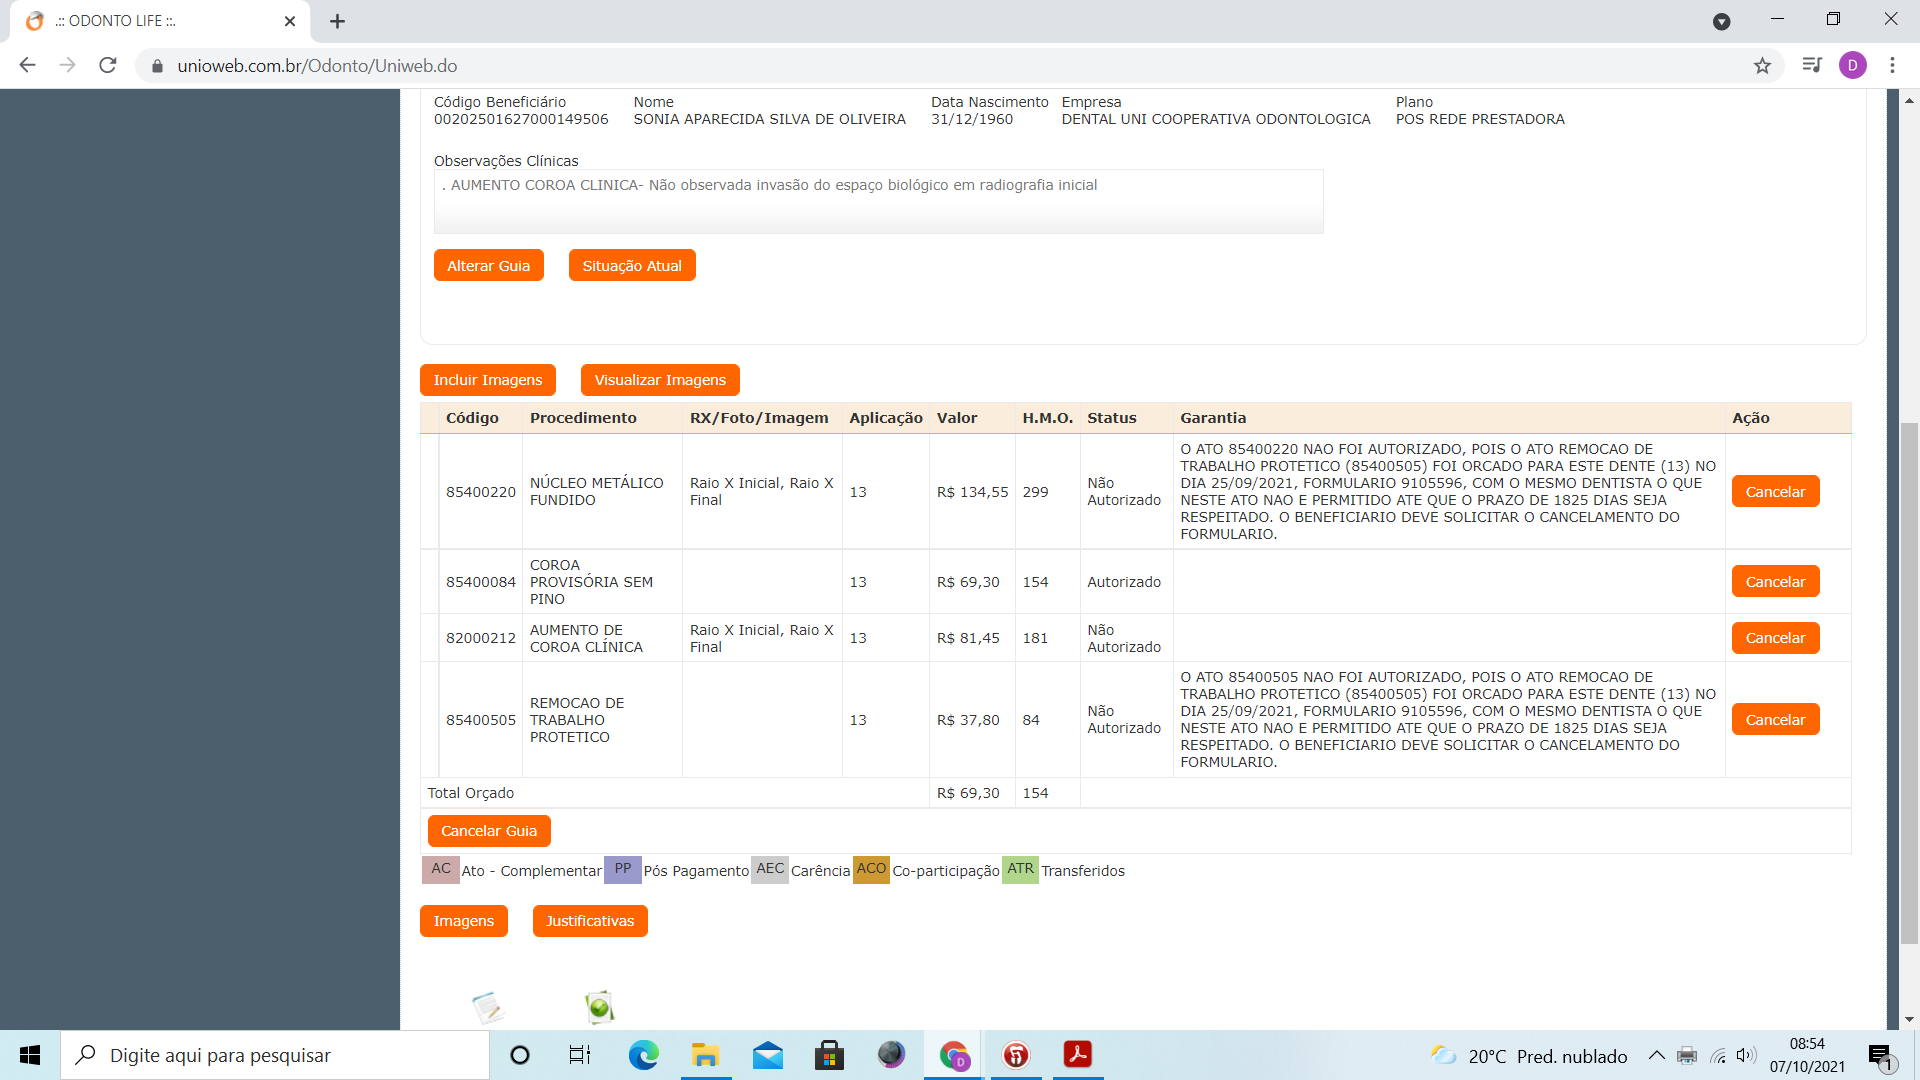Click the green checkmark document icon

(599, 1007)
